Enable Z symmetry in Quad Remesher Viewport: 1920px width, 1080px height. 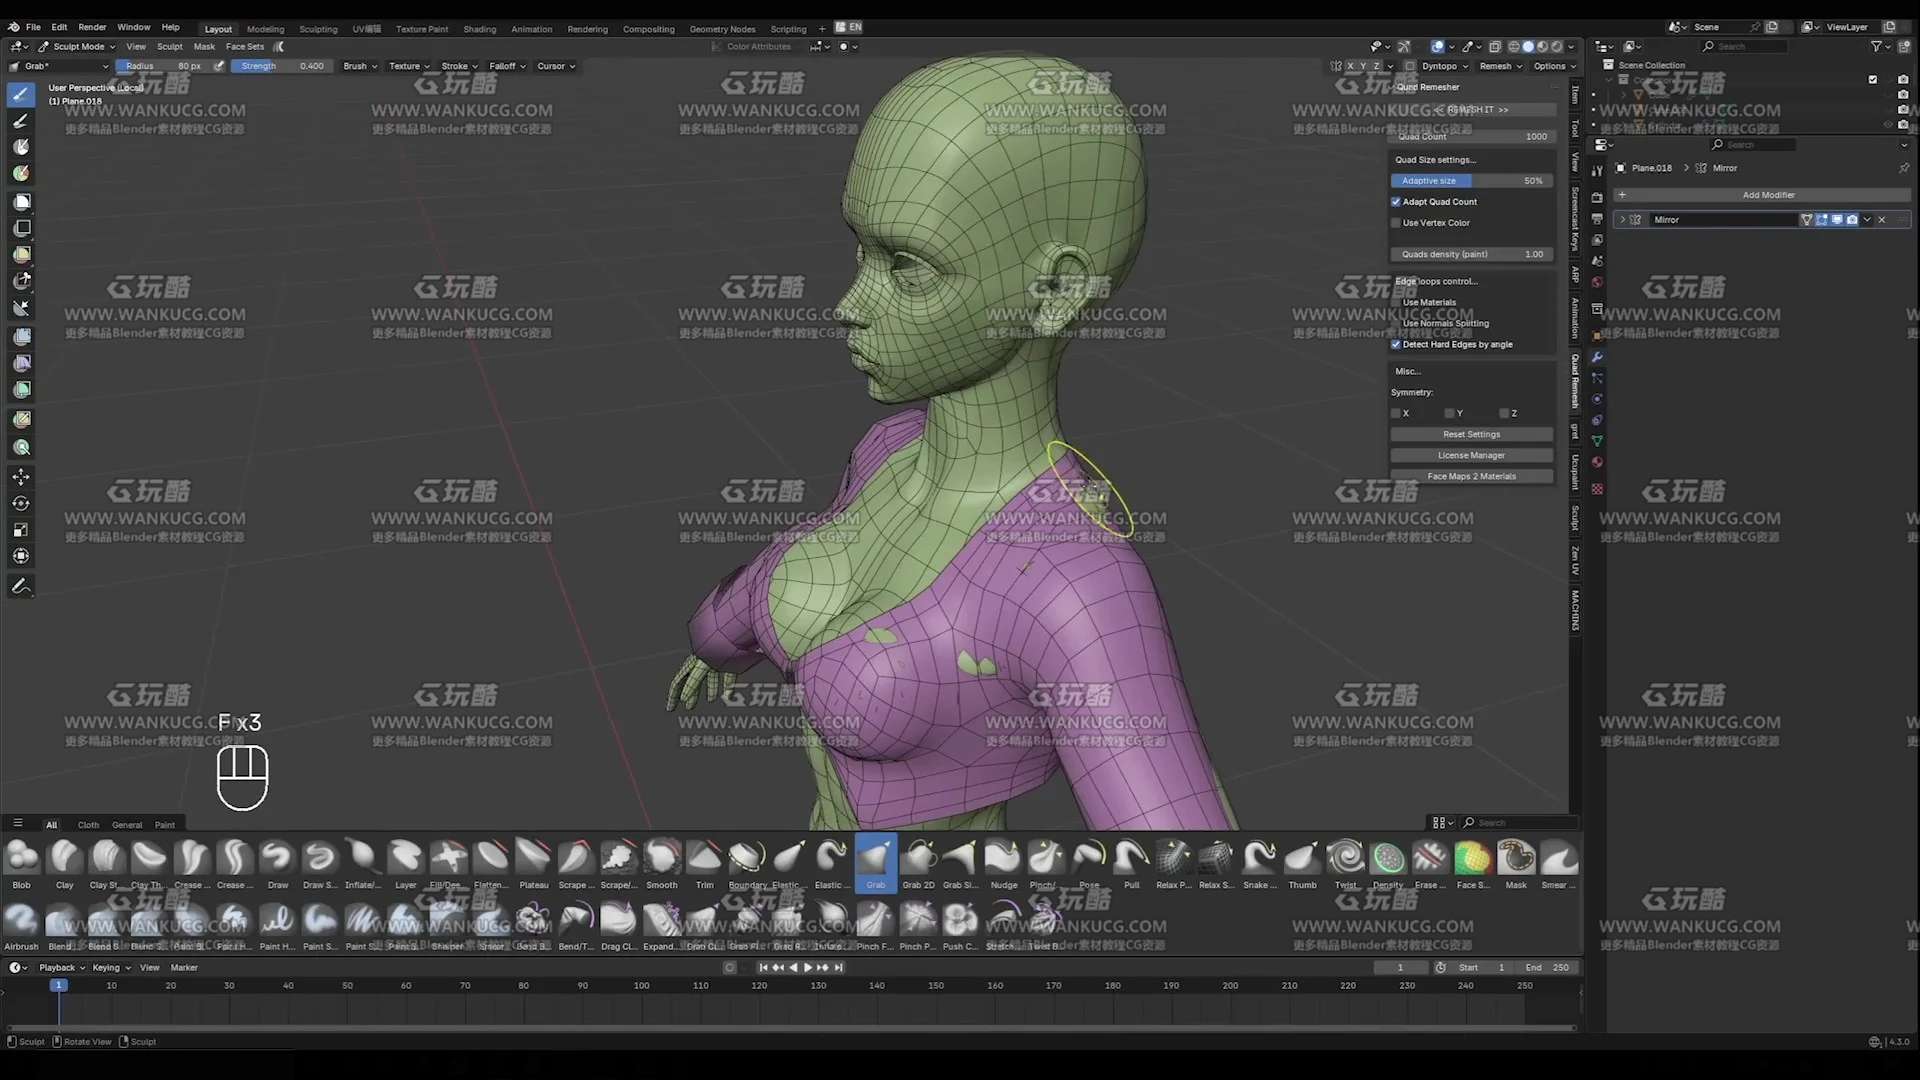pyautogui.click(x=1504, y=413)
